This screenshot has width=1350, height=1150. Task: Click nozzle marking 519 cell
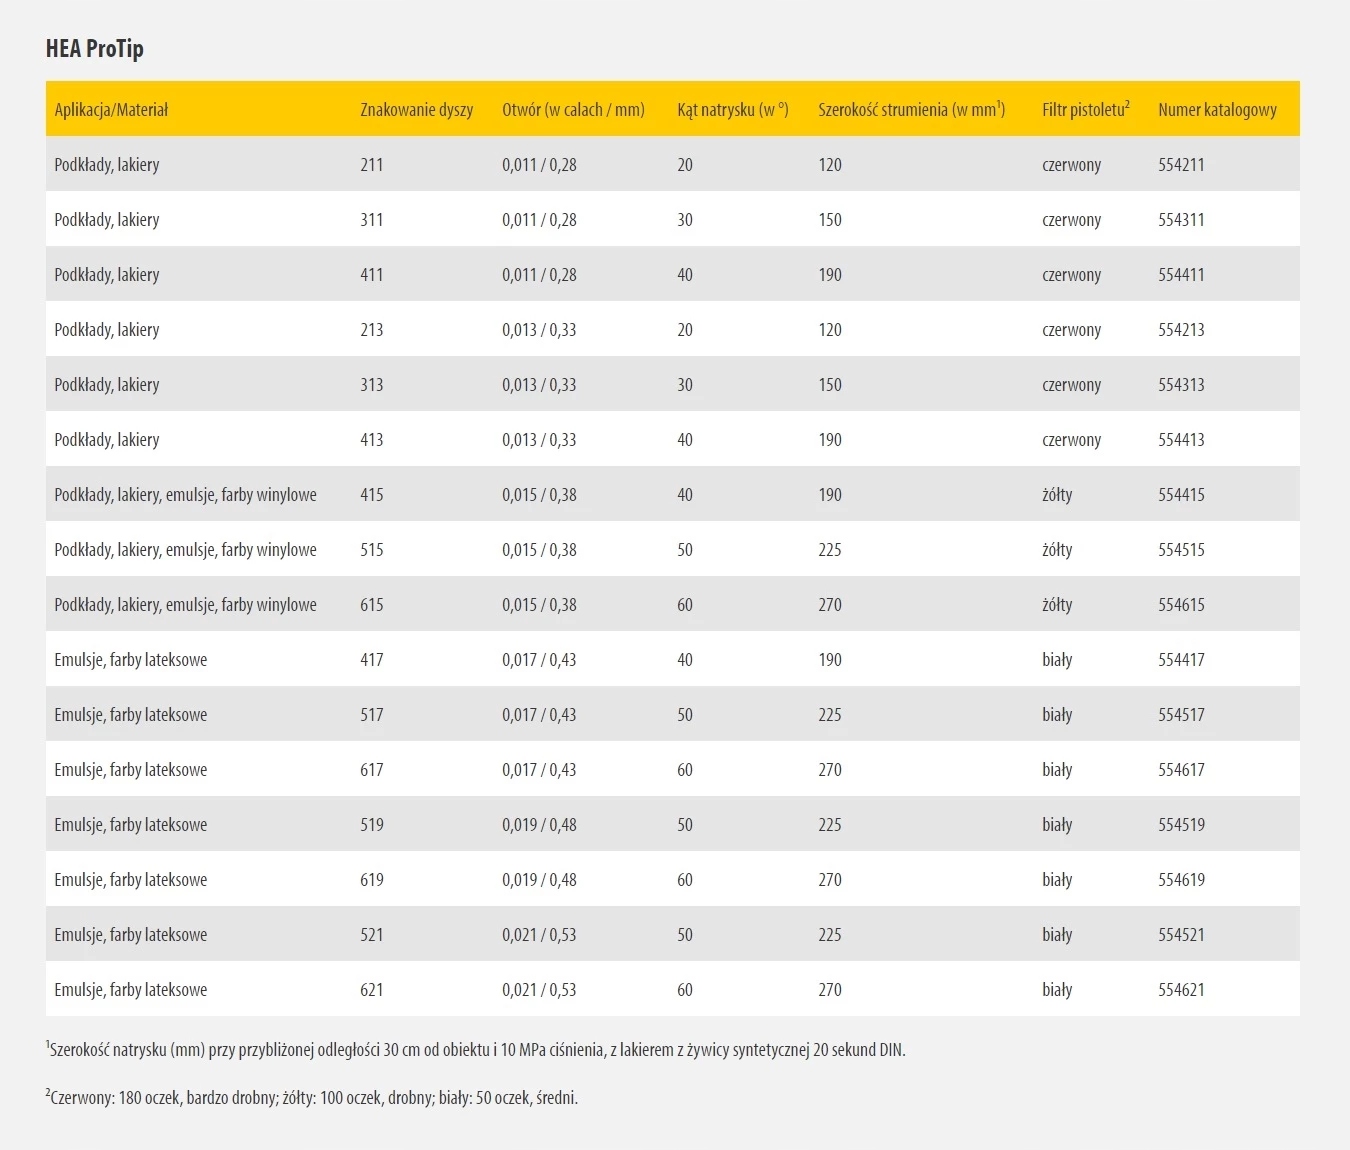[x=372, y=825]
